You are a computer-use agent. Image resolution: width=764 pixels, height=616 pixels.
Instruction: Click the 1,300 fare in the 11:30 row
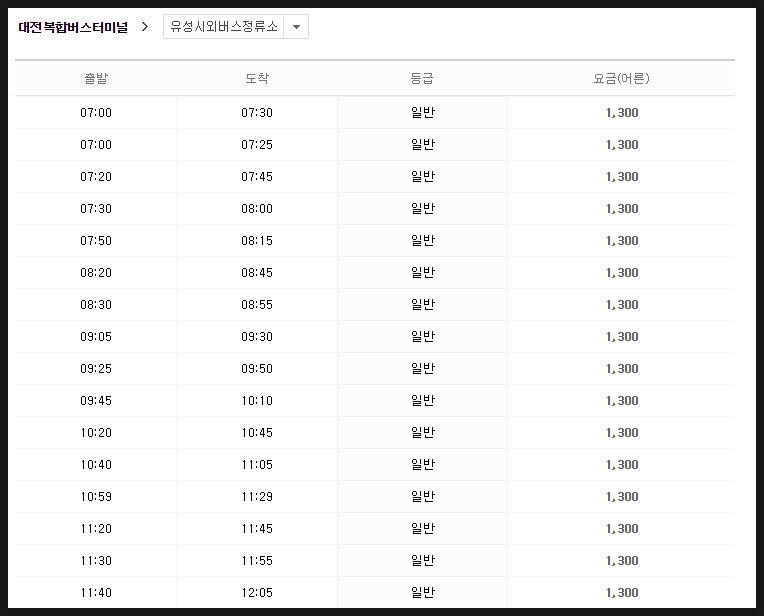622,560
